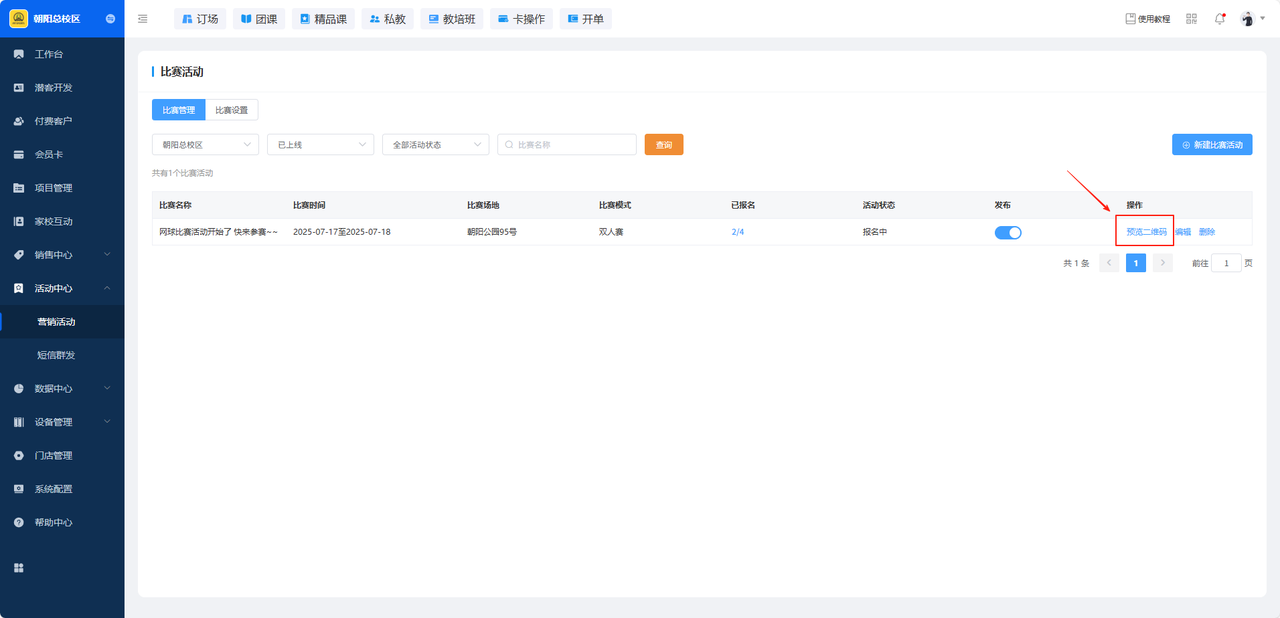Click the 预览二维码 link
Image resolution: width=1280 pixels, height=618 pixels.
[1146, 232]
